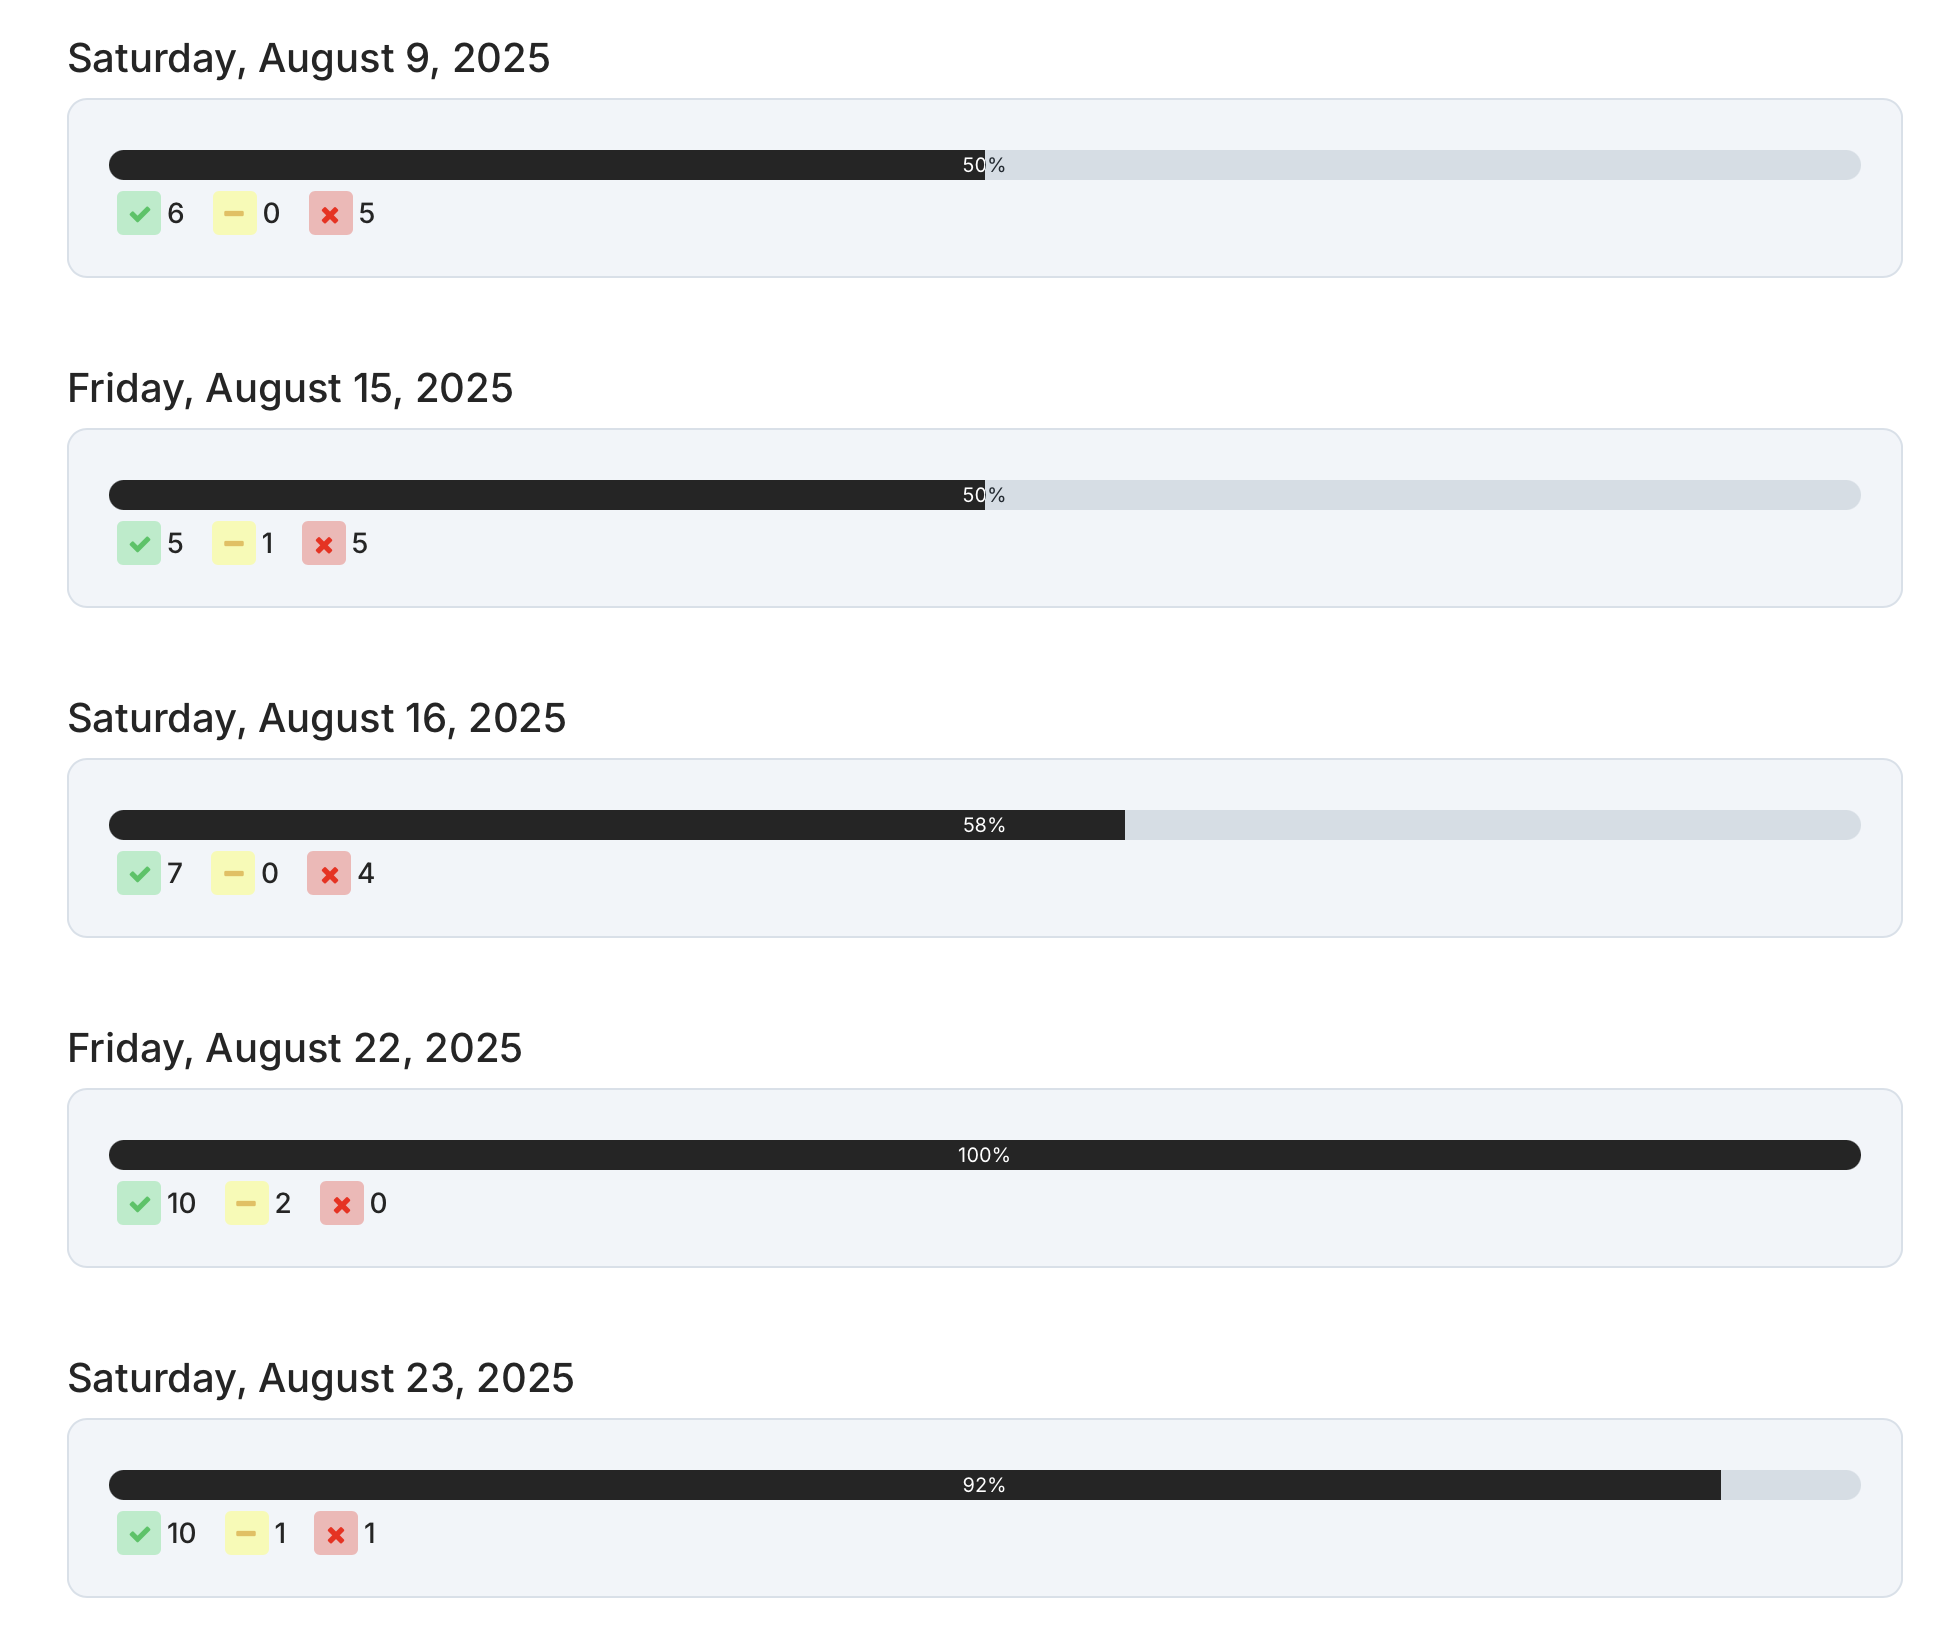Open the Saturday, August 9 heading
Viewport: 1960px width, 1646px height.
[309, 58]
